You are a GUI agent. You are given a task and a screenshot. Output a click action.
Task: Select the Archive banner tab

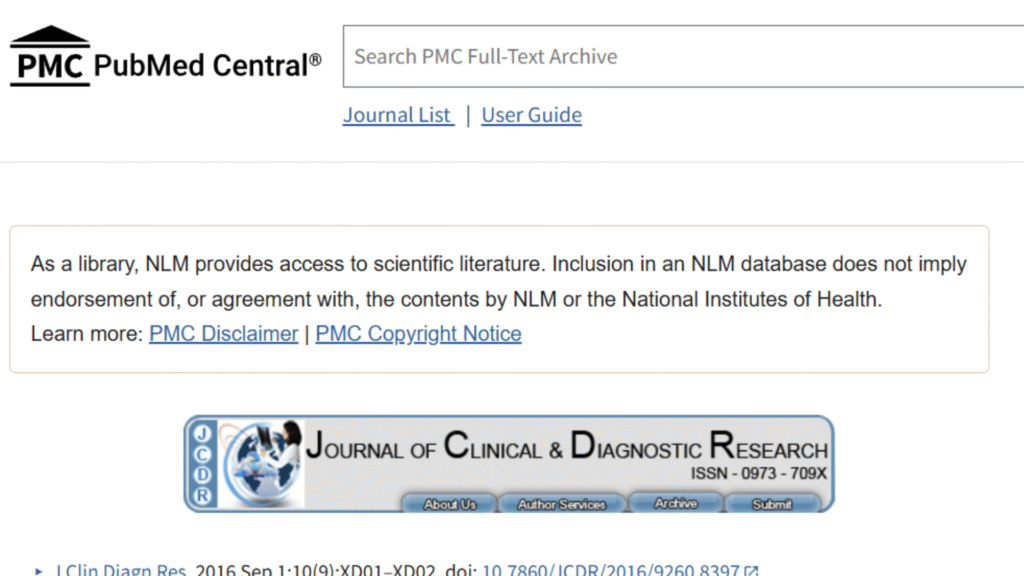pyautogui.click(x=675, y=504)
